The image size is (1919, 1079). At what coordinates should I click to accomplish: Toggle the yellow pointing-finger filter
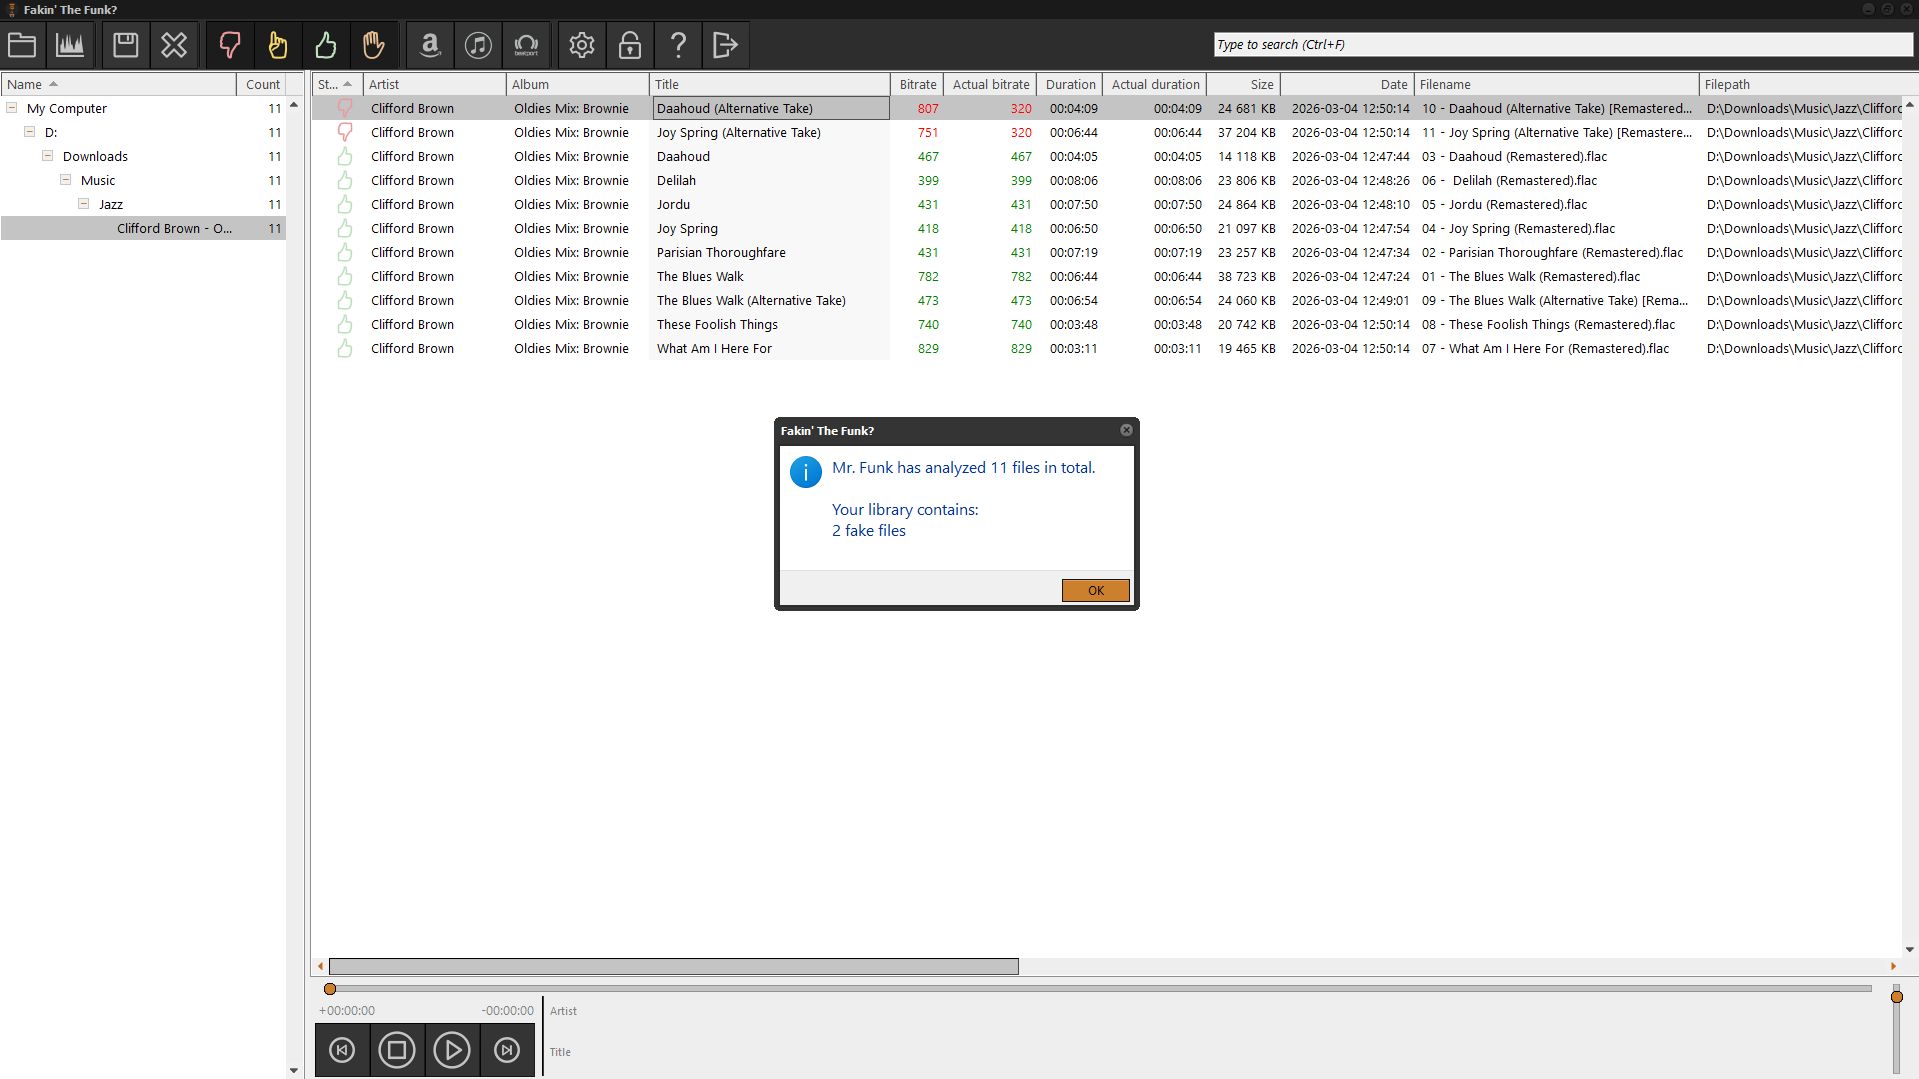(x=278, y=45)
